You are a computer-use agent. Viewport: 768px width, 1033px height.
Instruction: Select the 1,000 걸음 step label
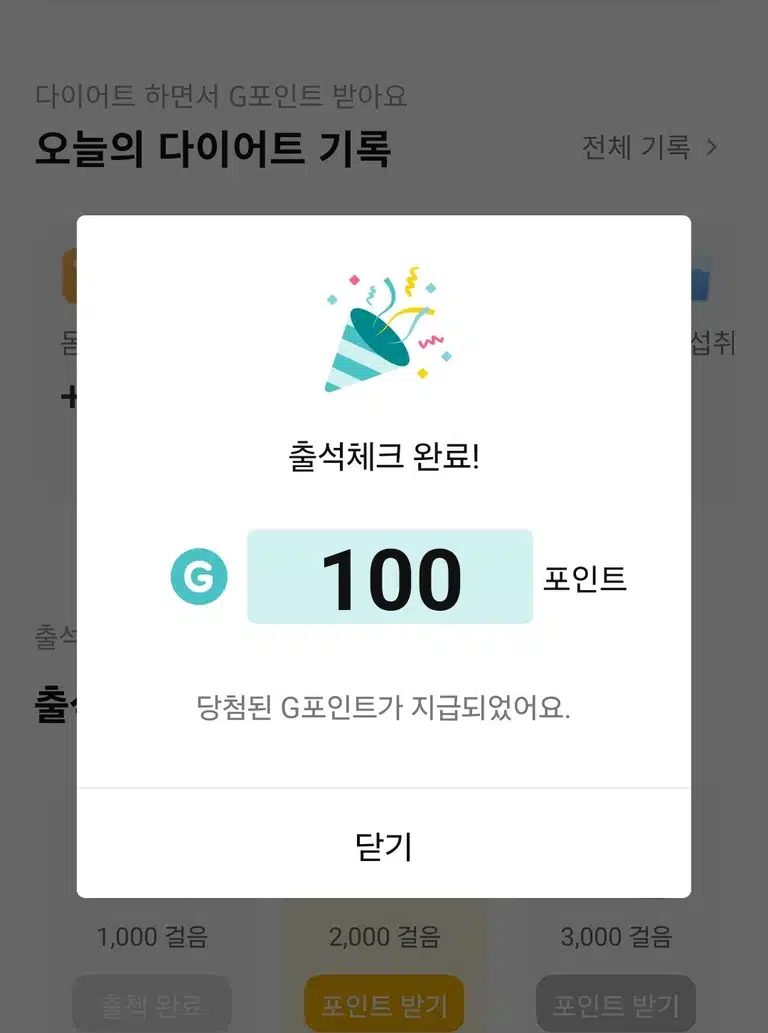pos(152,936)
